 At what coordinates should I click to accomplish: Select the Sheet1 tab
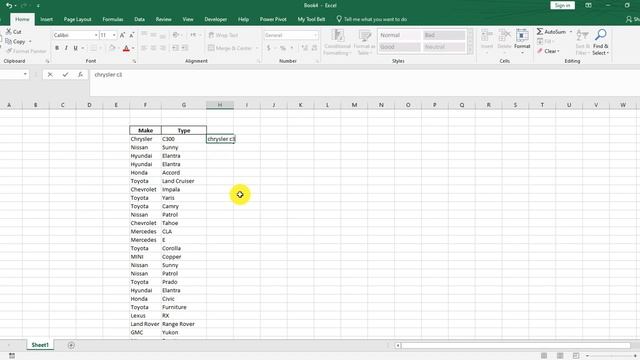pyautogui.click(x=40, y=345)
